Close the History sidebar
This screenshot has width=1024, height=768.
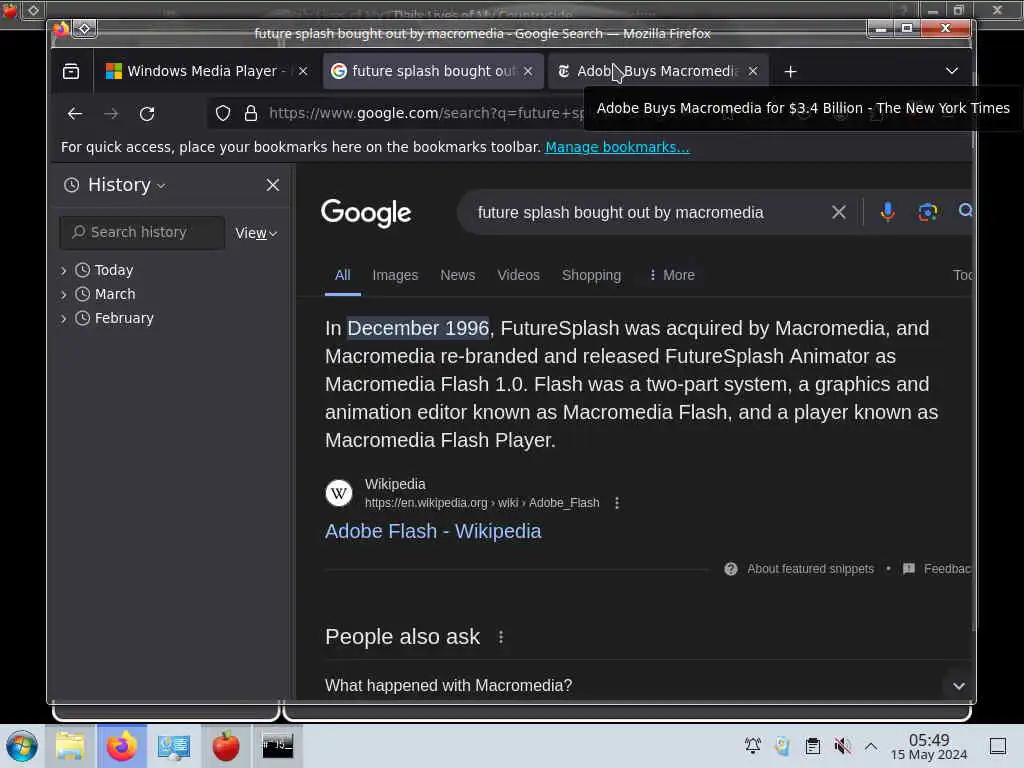pyautogui.click(x=273, y=185)
